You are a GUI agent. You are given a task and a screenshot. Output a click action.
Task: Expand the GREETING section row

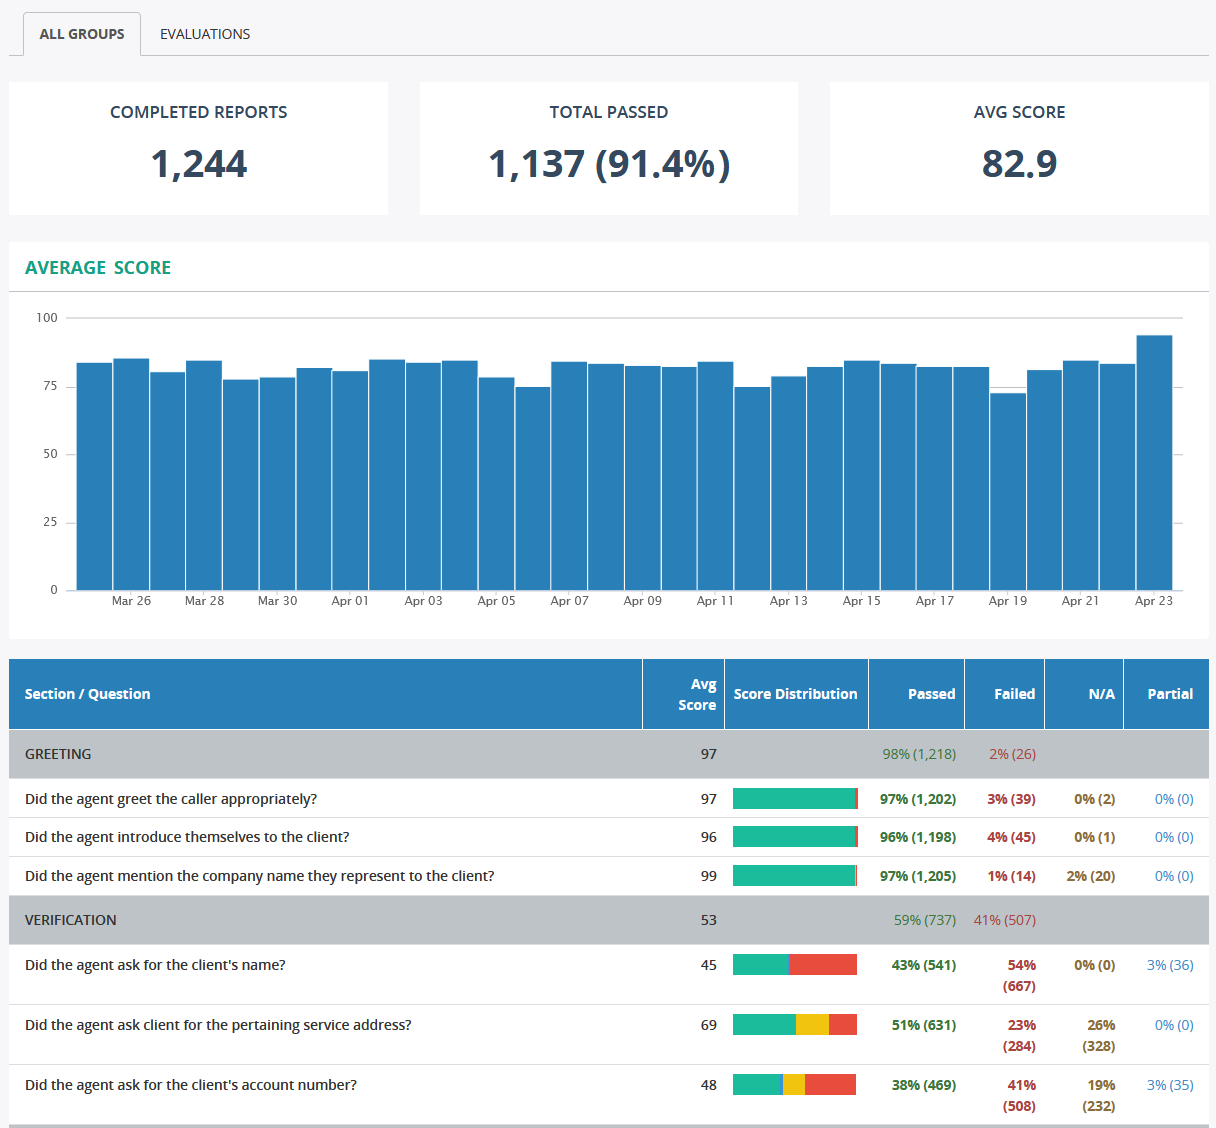(58, 754)
